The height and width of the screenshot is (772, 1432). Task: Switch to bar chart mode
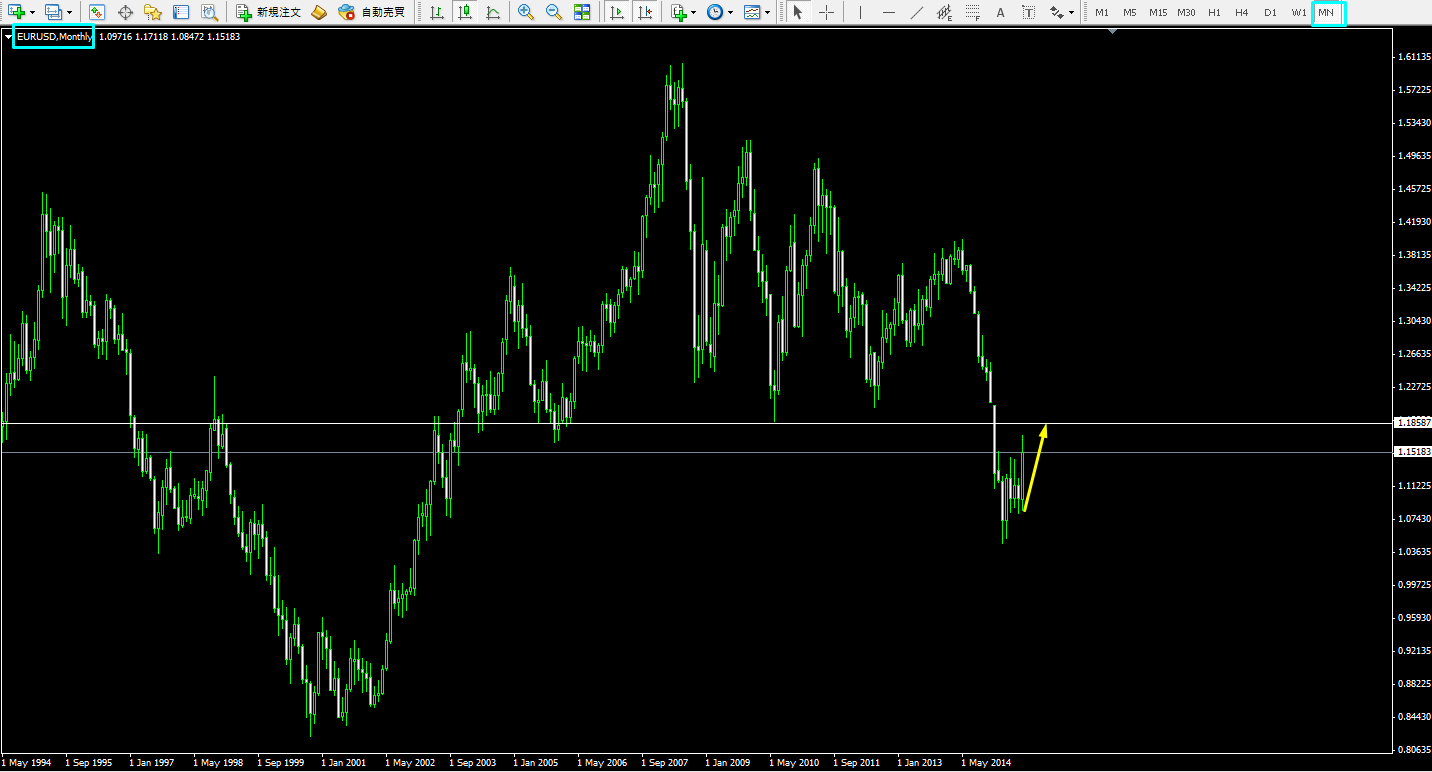(x=436, y=12)
